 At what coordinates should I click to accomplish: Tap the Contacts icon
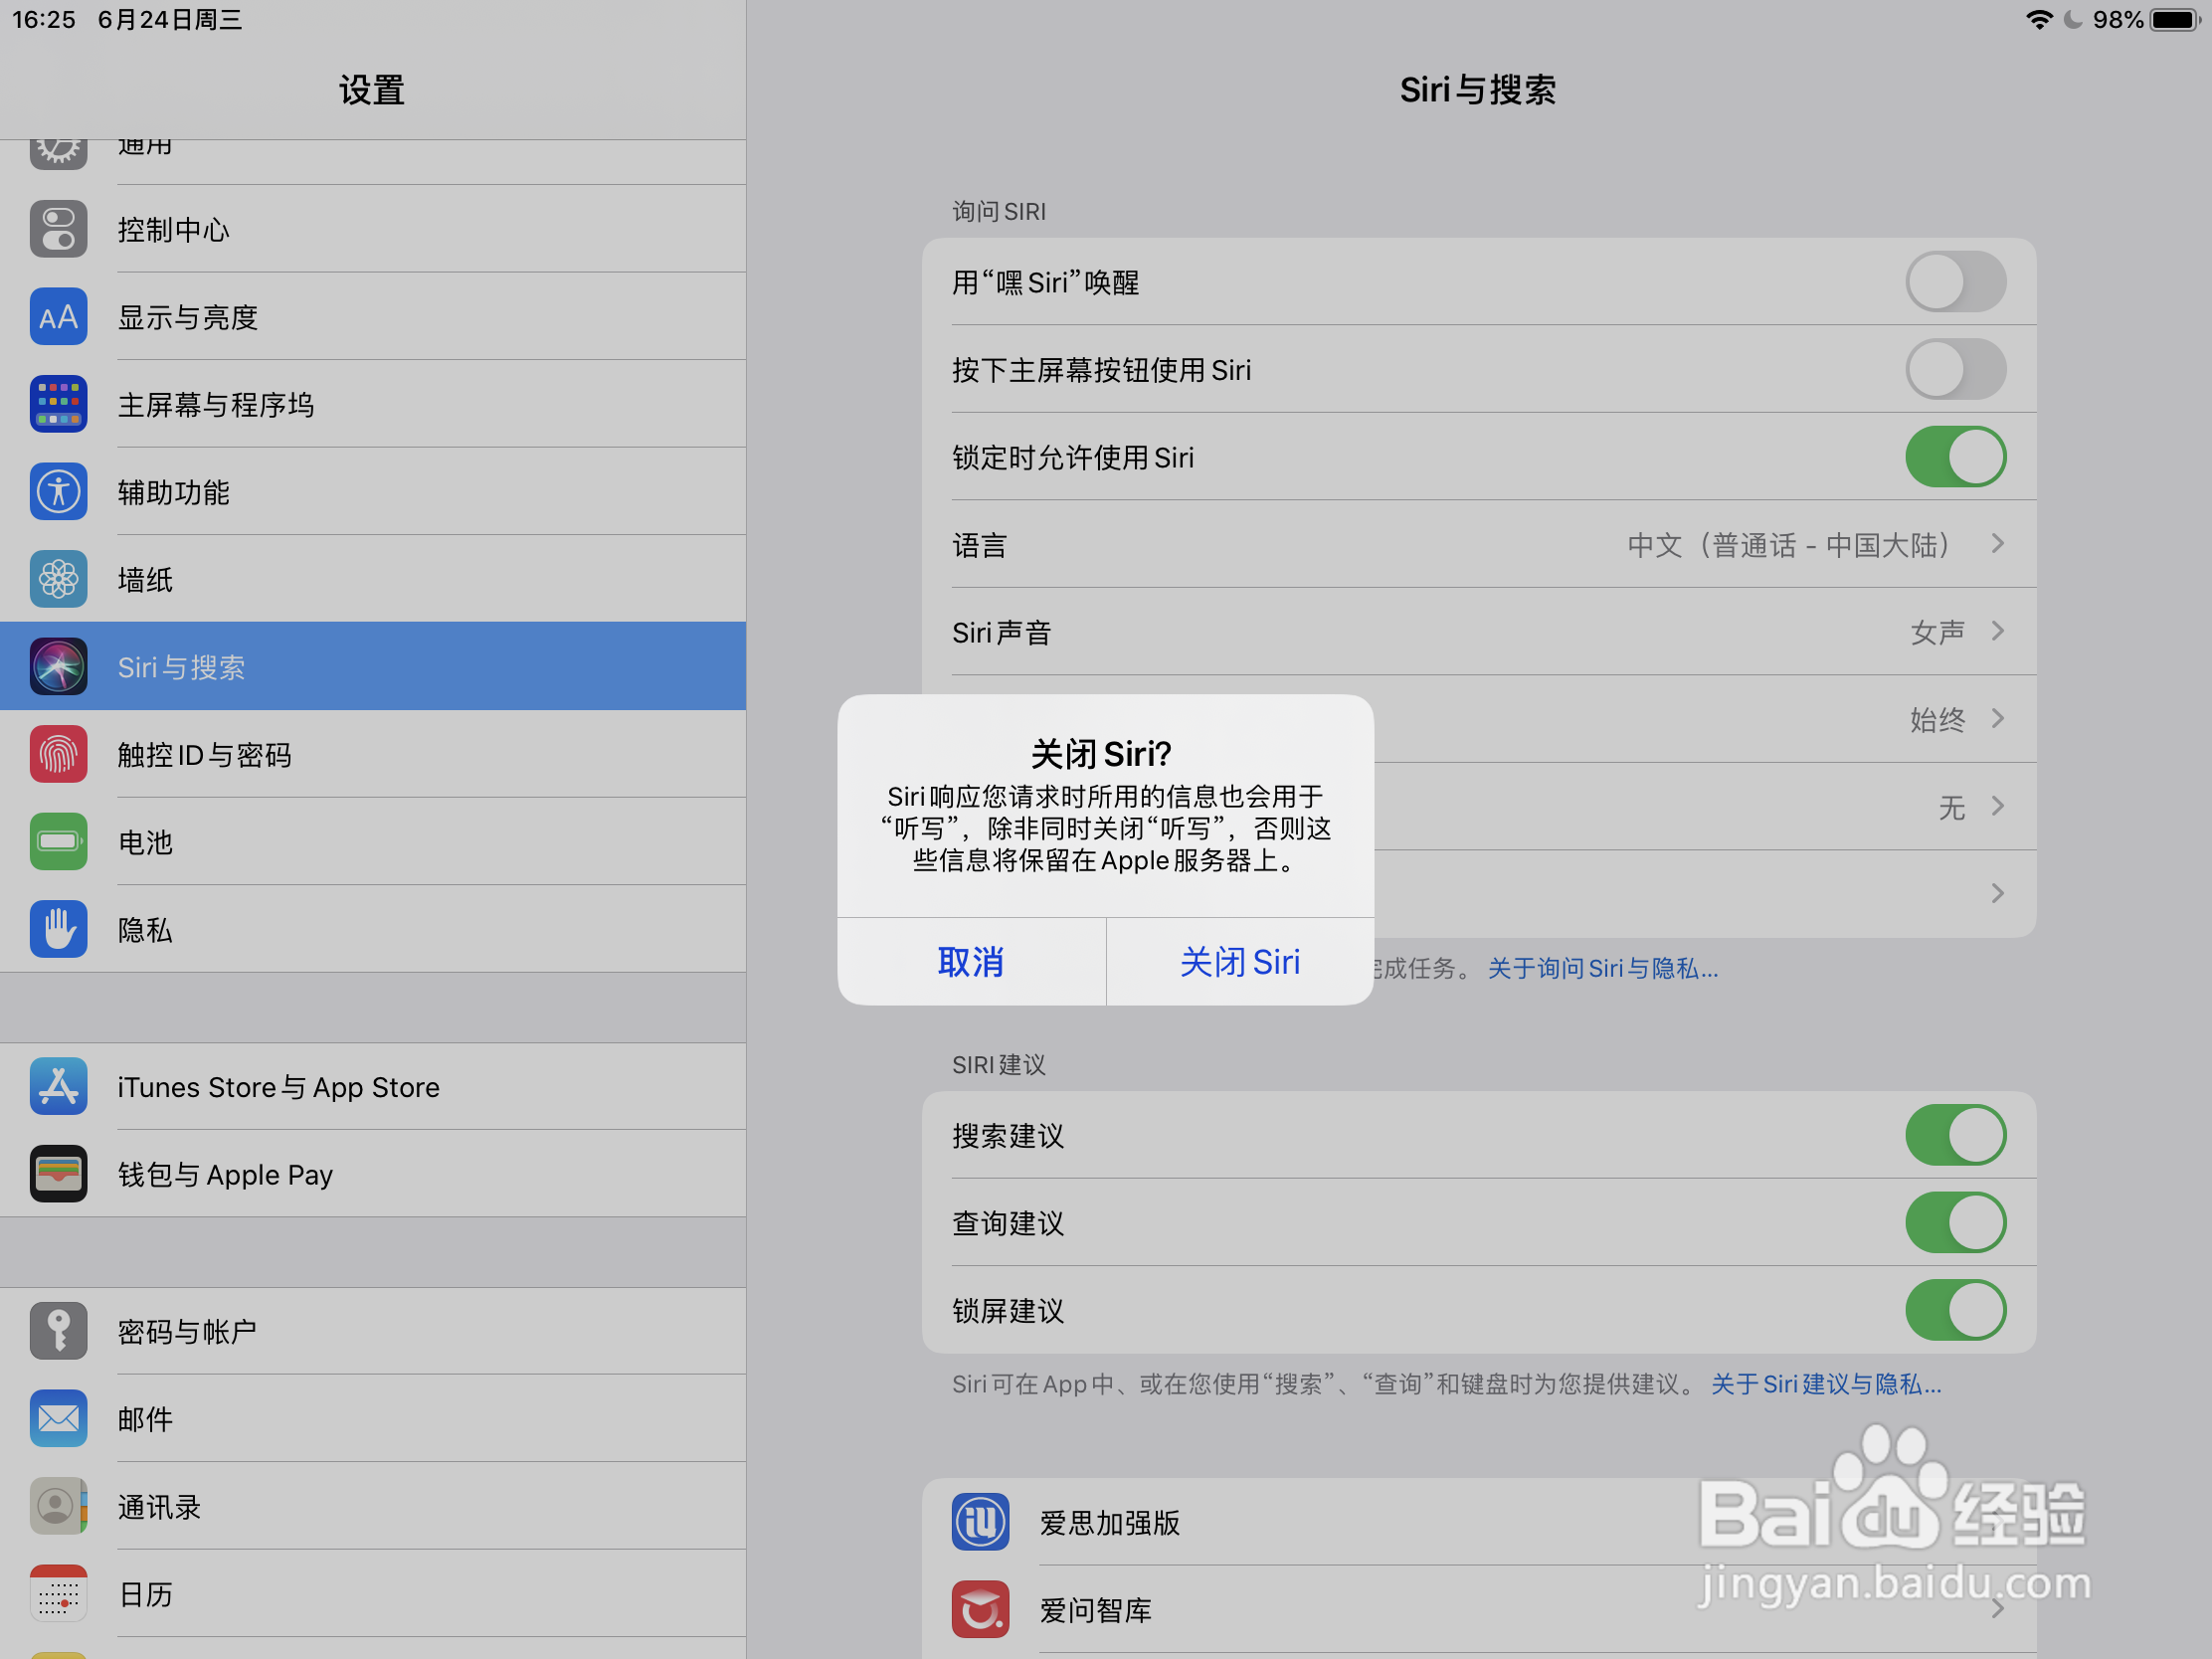pyautogui.click(x=58, y=1506)
